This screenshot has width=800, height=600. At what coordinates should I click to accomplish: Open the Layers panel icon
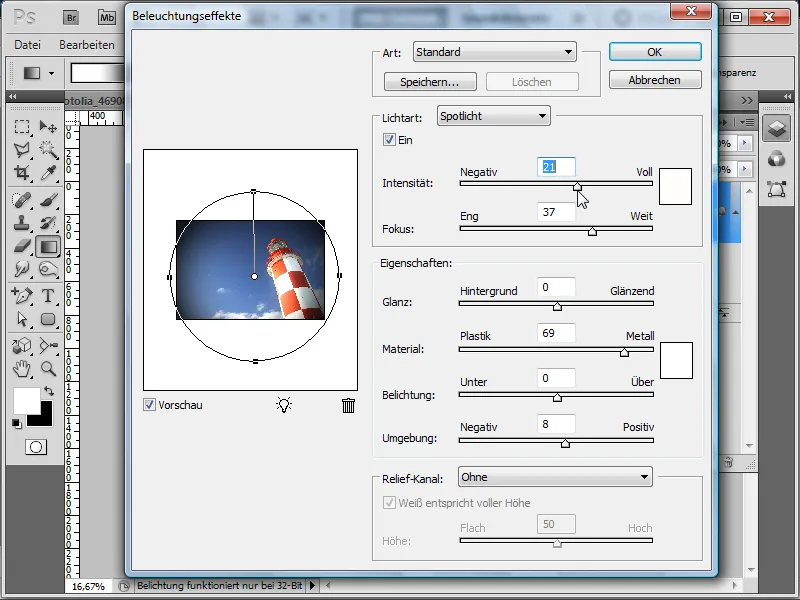click(776, 128)
